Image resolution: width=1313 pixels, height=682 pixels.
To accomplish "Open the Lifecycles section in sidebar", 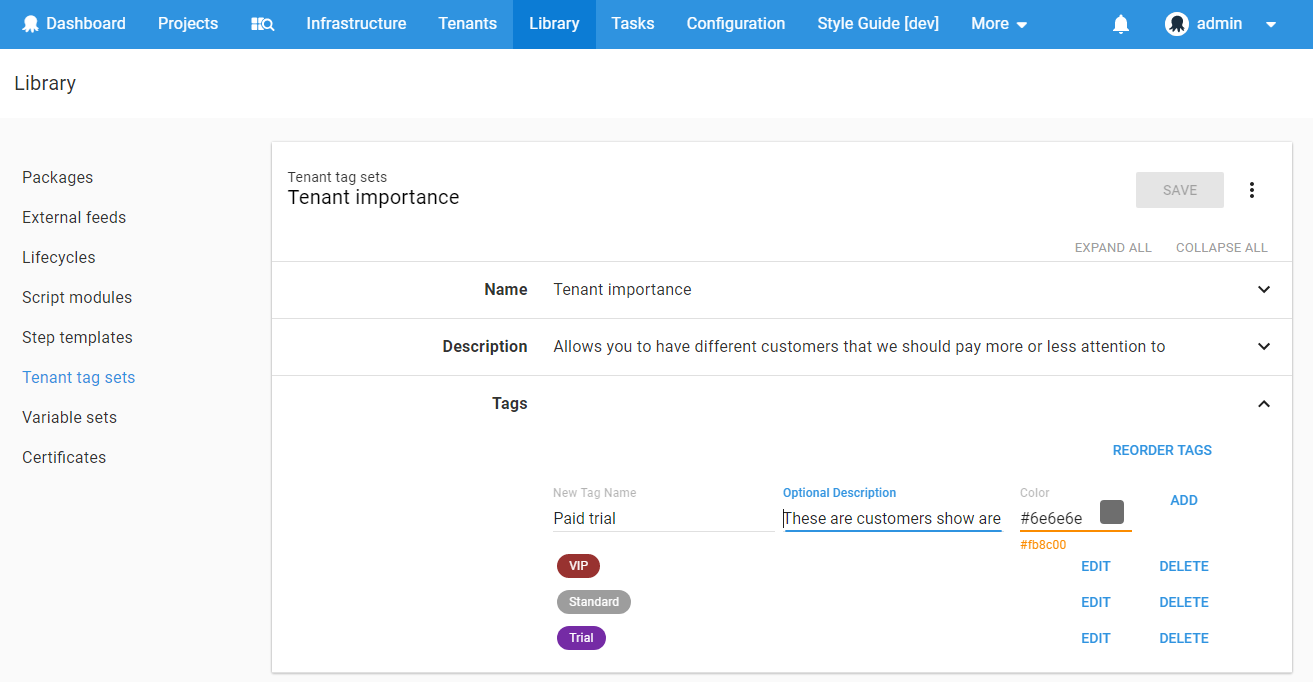I will coord(59,257).
